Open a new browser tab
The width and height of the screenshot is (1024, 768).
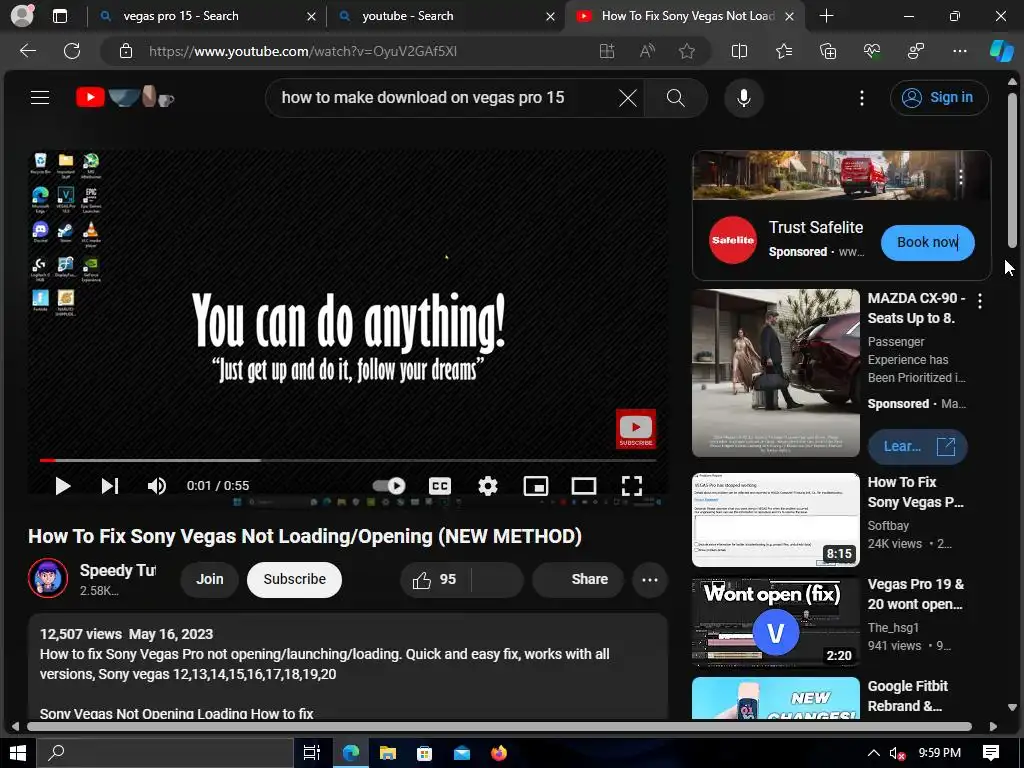tap(826, 16)
